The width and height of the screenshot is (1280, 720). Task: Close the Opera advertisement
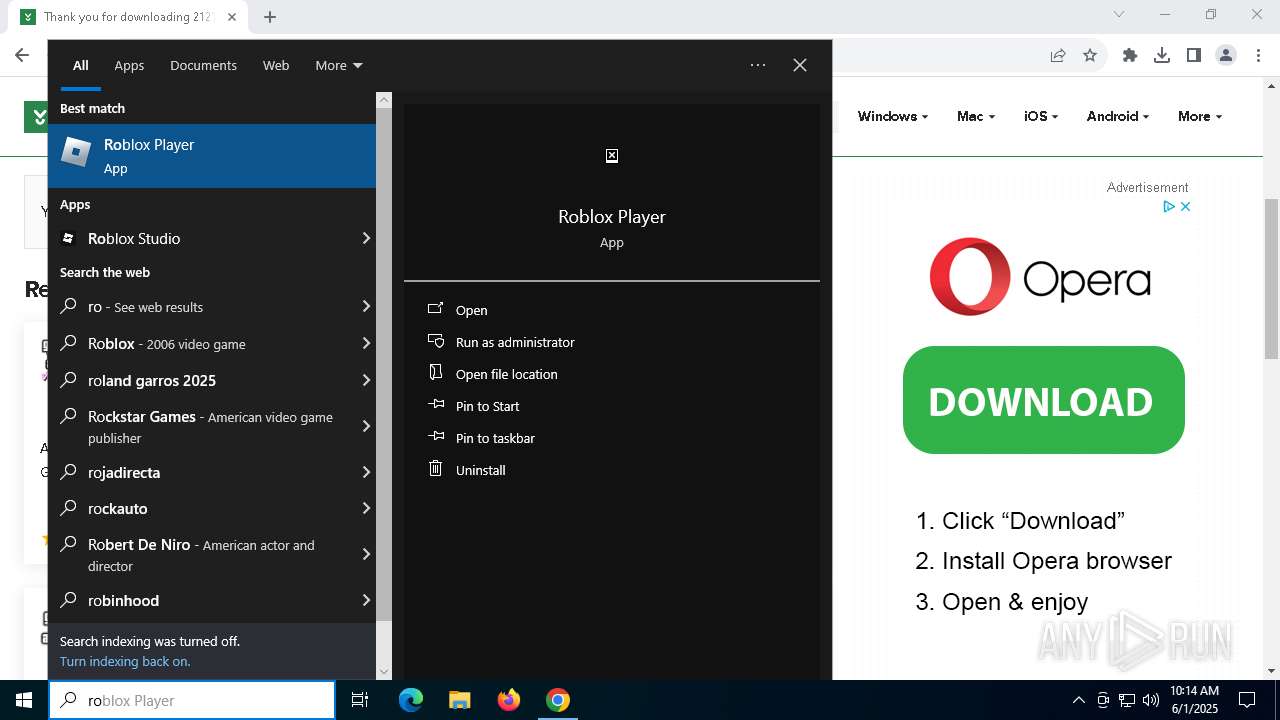[x=1185, y=206]
